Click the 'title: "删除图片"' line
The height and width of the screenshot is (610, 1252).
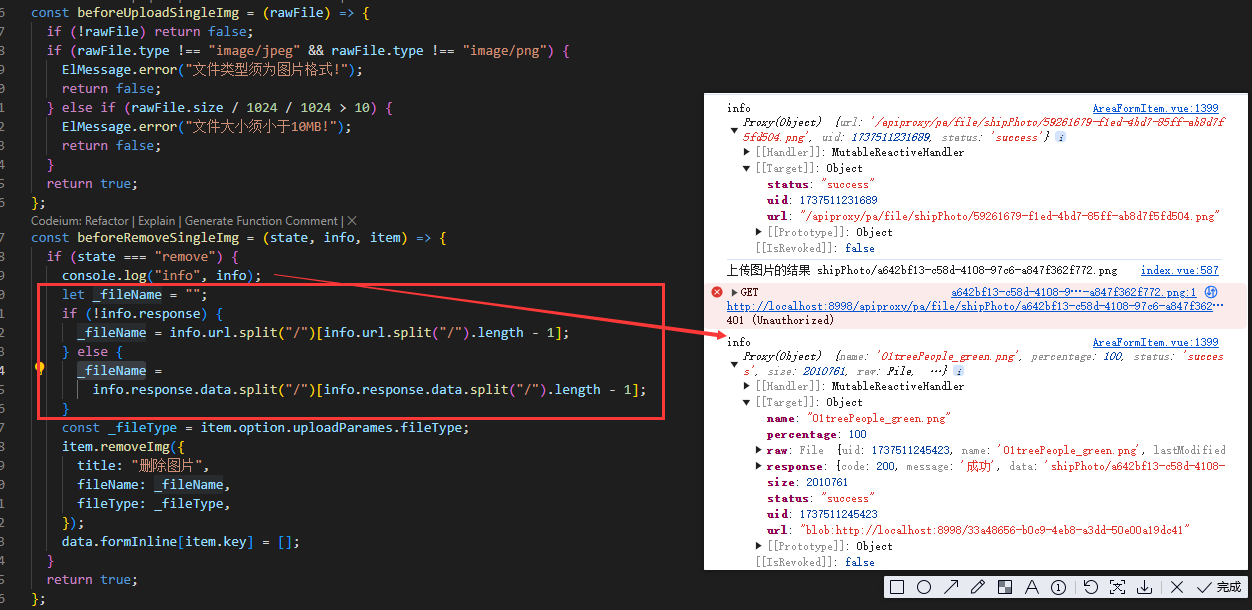point(144,465)
